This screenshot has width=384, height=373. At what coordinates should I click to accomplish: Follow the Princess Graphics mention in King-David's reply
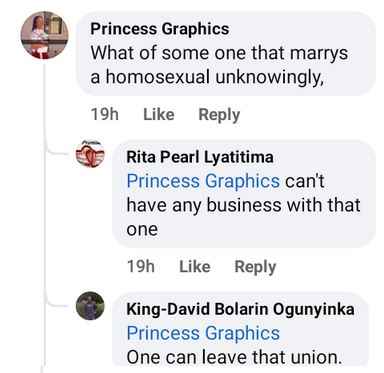click(203, 333)
